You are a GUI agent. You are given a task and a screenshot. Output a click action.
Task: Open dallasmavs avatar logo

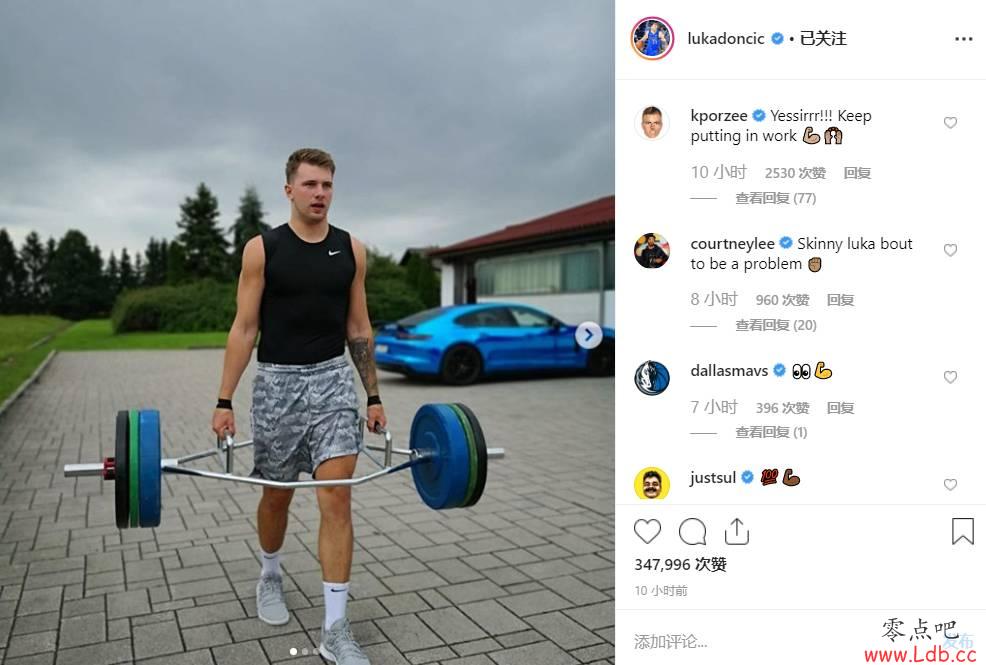click(651, 378)
